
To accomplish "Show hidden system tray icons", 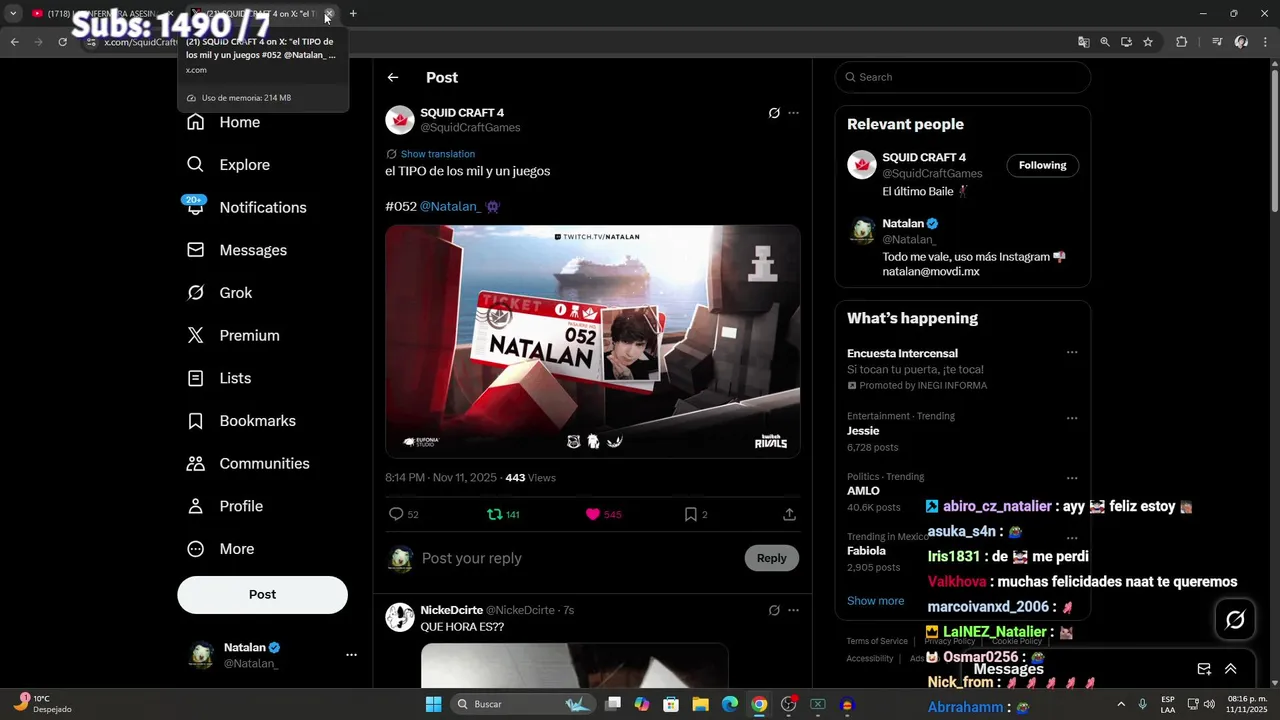I will pyautogui.click(x=1121, y=704).
